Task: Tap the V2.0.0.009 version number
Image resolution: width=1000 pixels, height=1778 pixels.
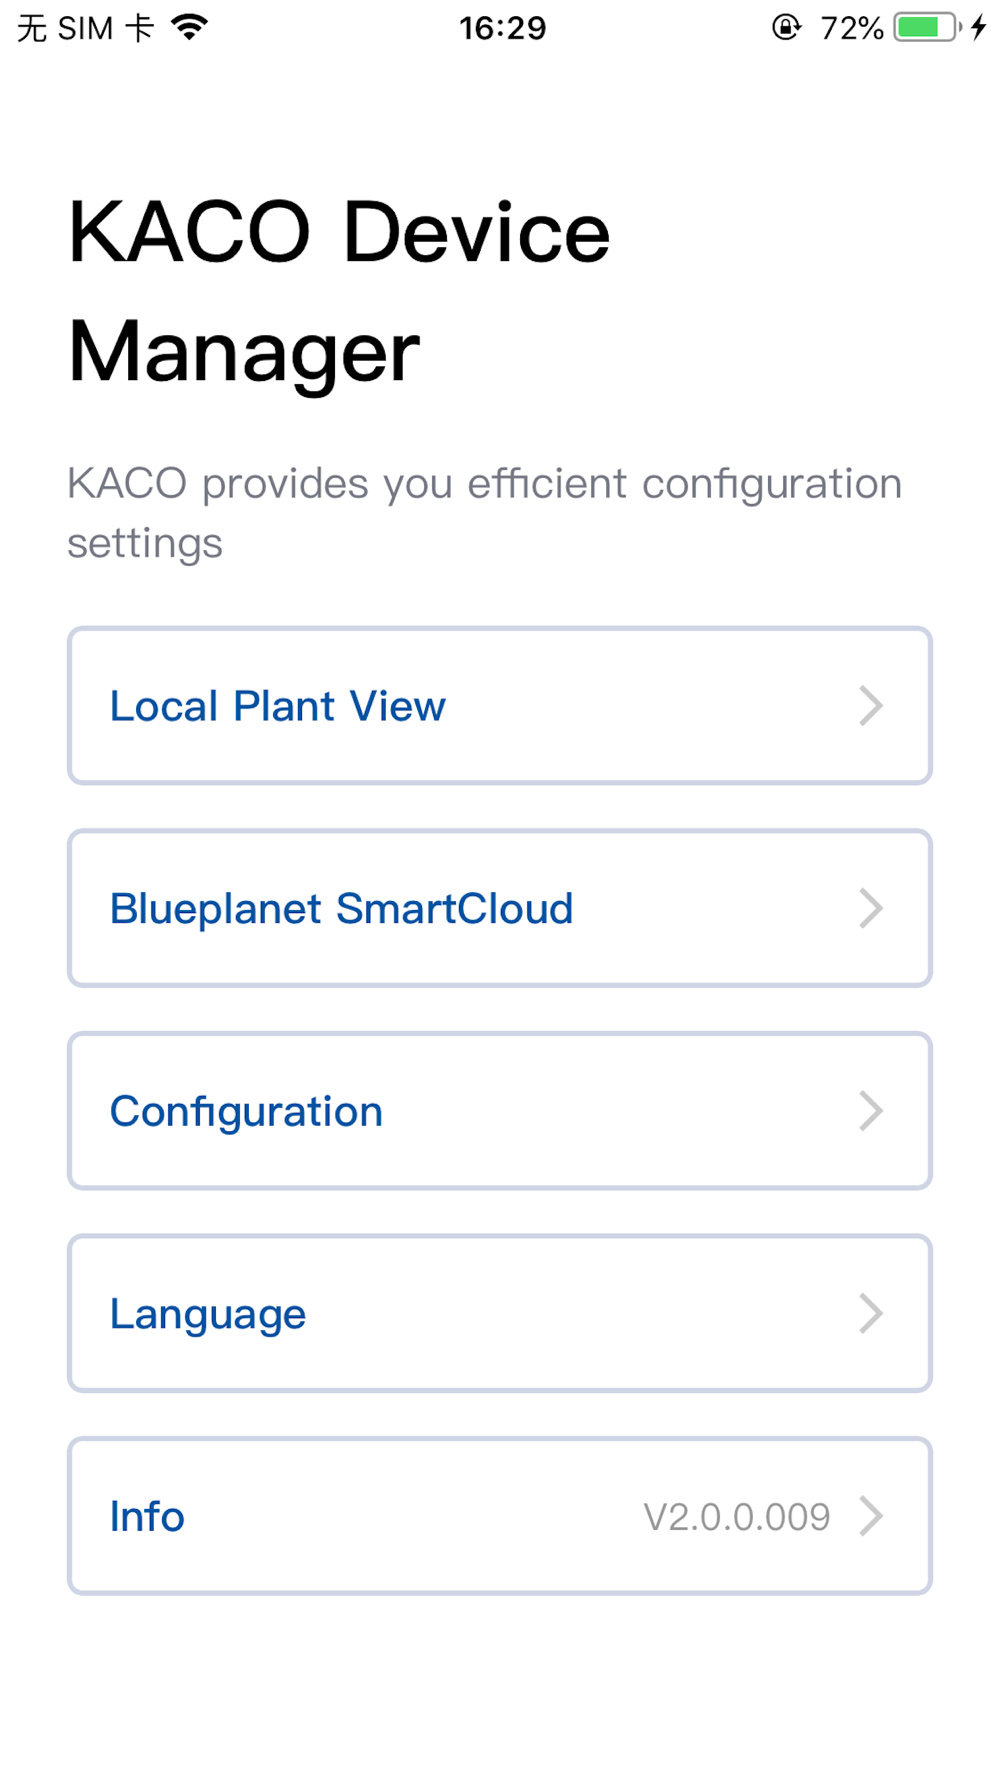Action: [736, 1517]
